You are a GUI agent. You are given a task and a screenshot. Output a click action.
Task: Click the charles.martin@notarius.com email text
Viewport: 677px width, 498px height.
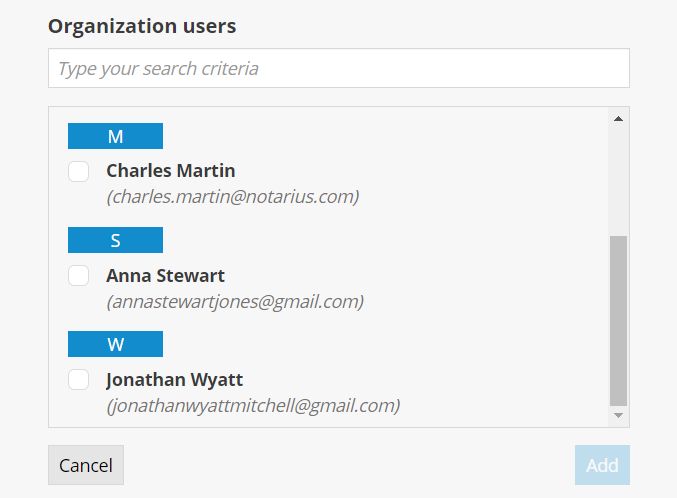[x=232, y=197]
